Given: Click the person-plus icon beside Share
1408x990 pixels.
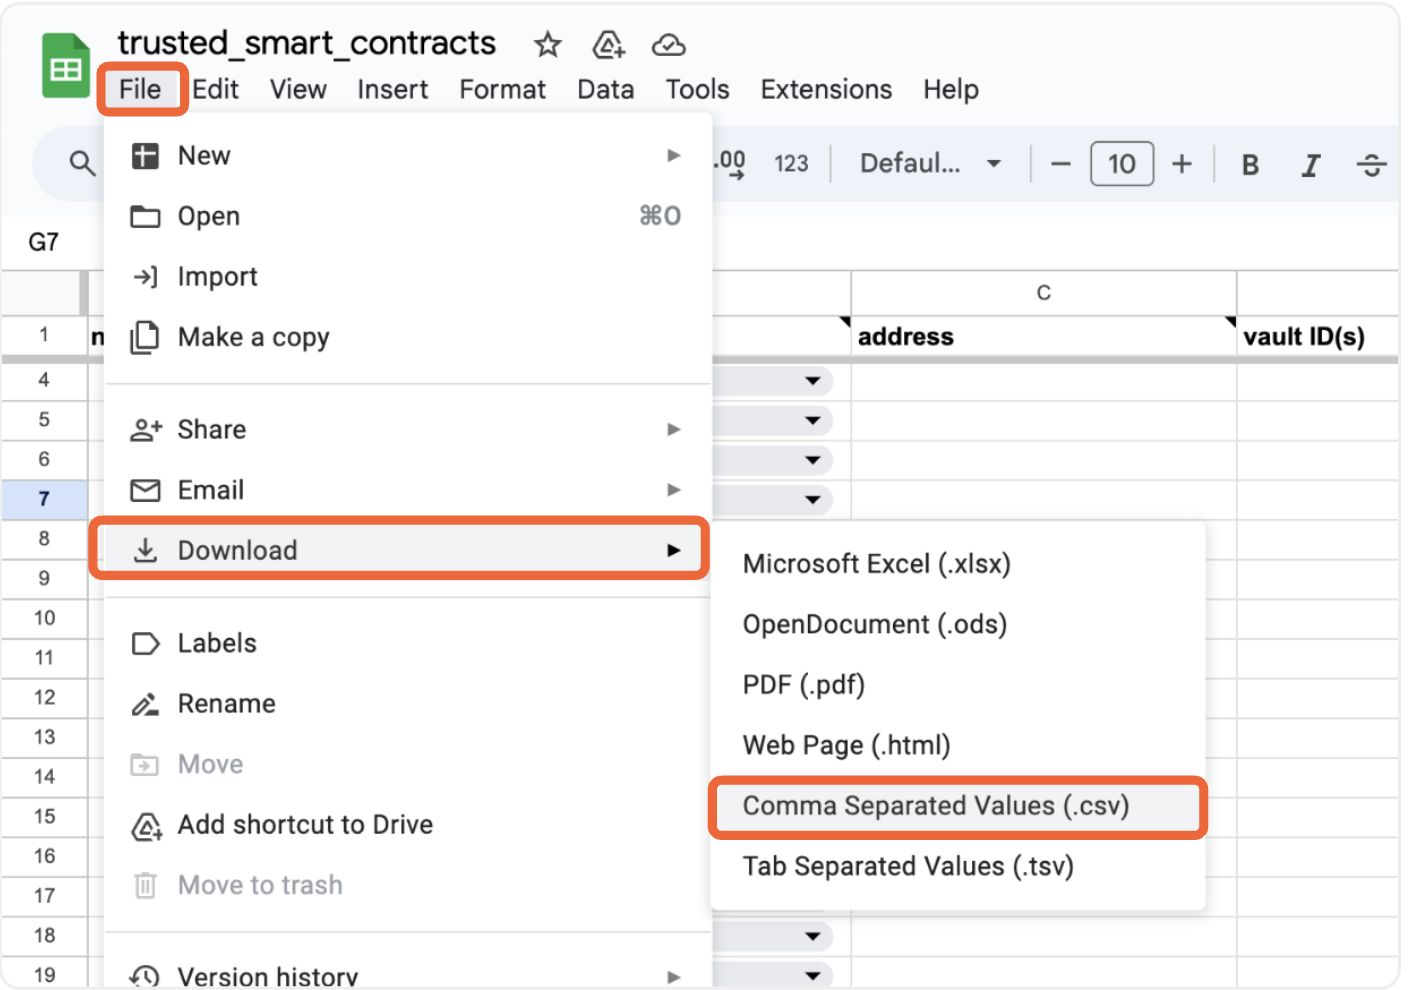Looking at the screenshot, I should [x=146, y=430].
